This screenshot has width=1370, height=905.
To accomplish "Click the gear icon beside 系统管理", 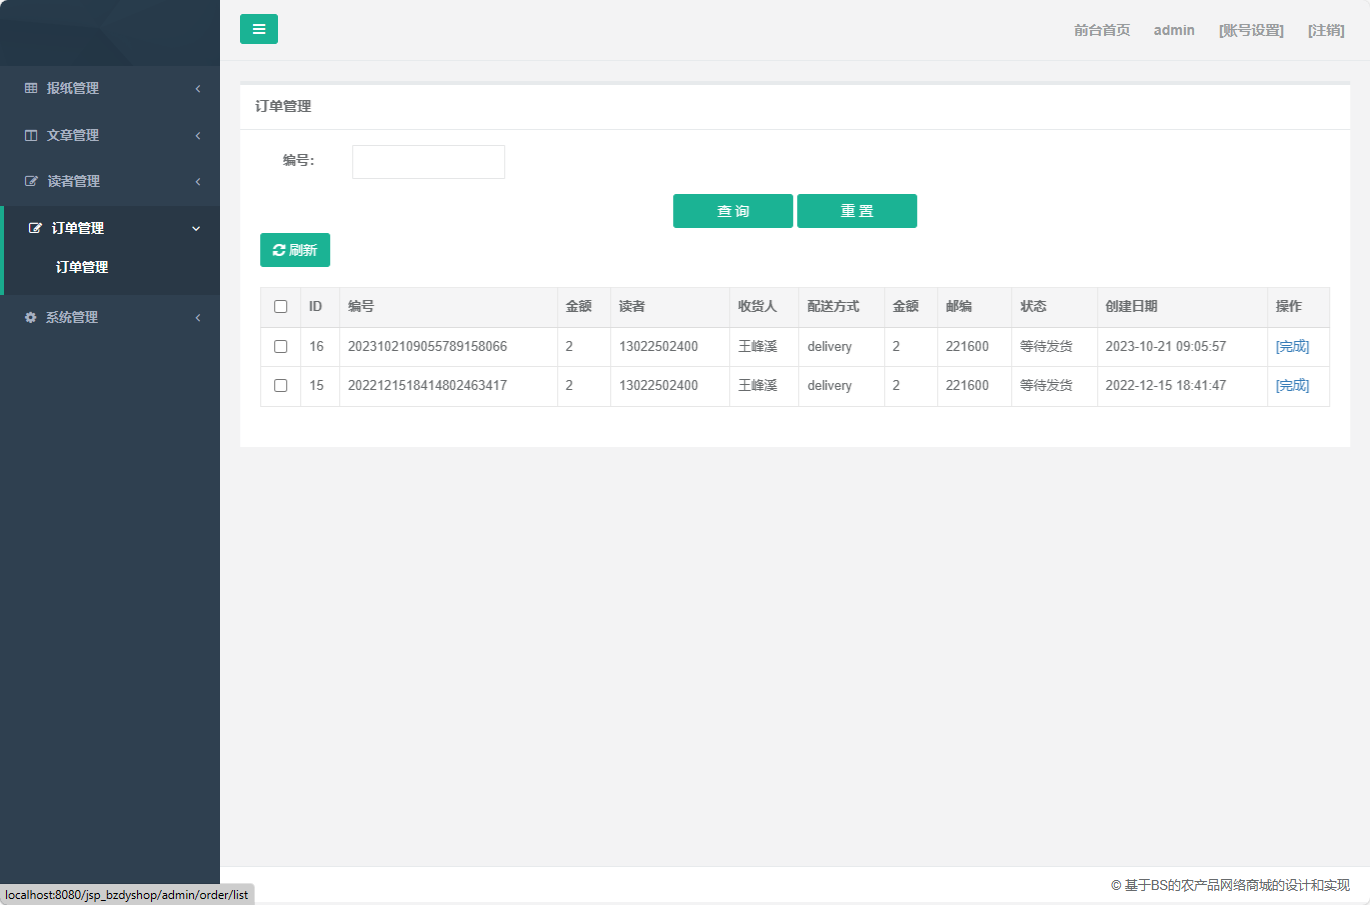I will click(x=31, y=317).
